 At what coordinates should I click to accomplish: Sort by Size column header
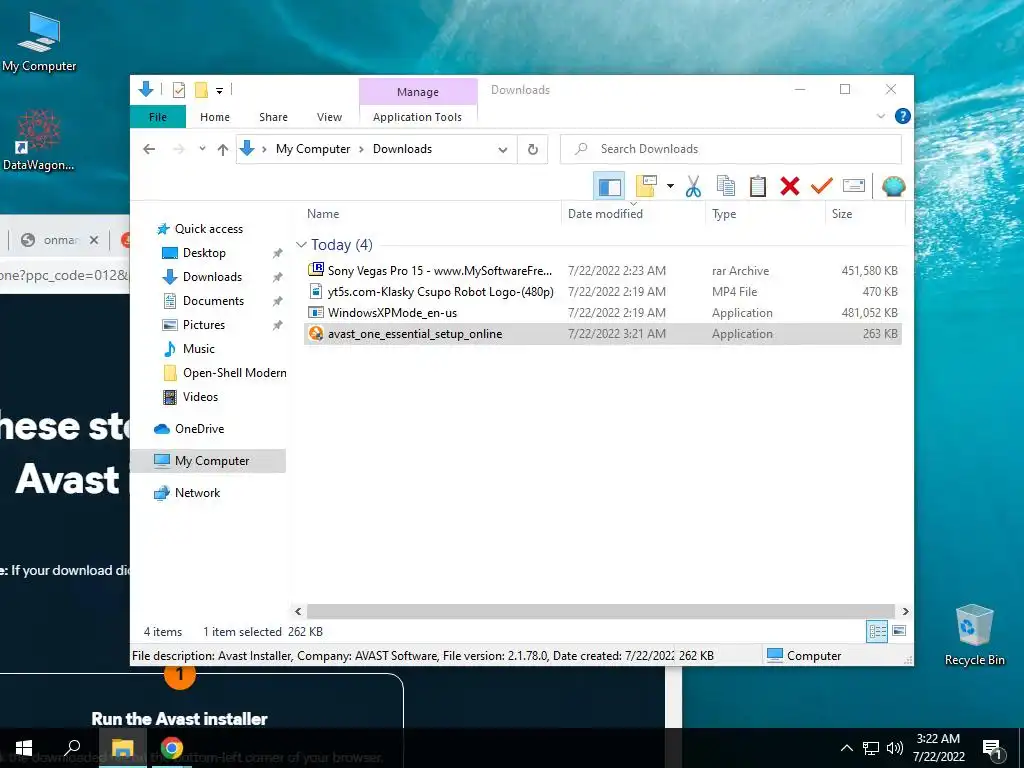pos(865,214)
